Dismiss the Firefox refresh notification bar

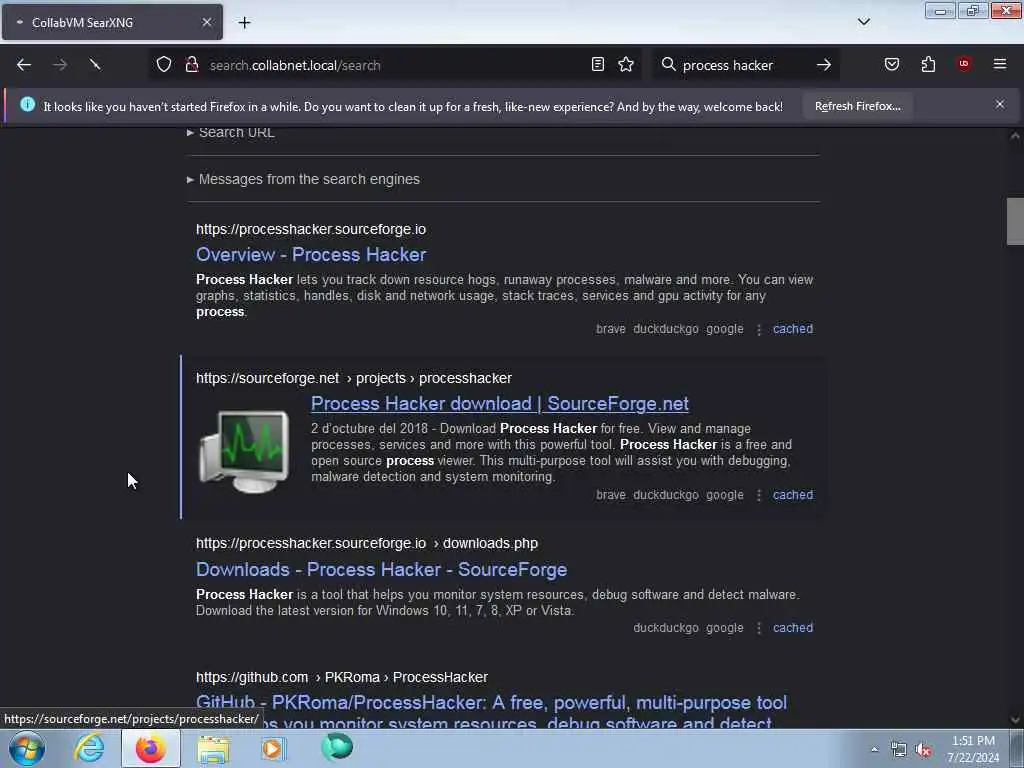coord(1000,104)
